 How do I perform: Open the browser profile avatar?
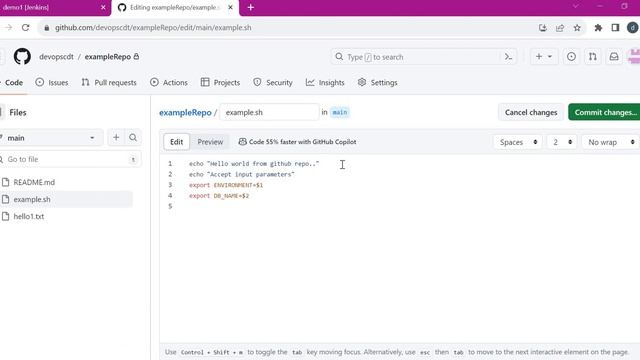point(633,28)
